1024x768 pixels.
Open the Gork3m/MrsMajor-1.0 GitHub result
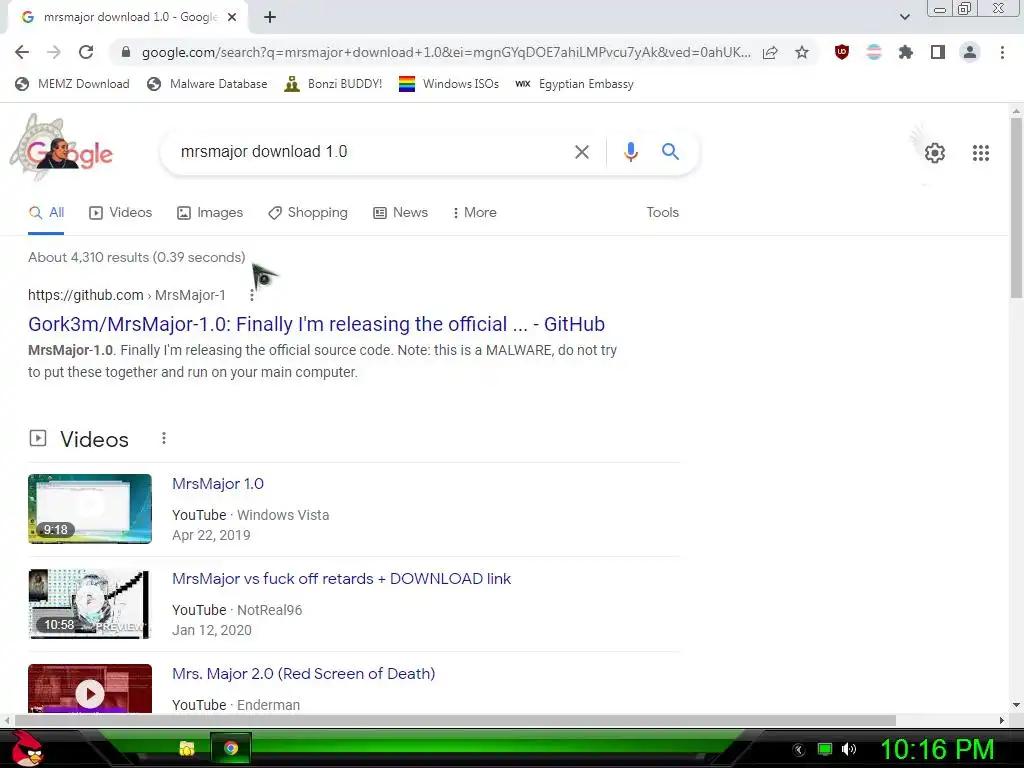[316, 324]
